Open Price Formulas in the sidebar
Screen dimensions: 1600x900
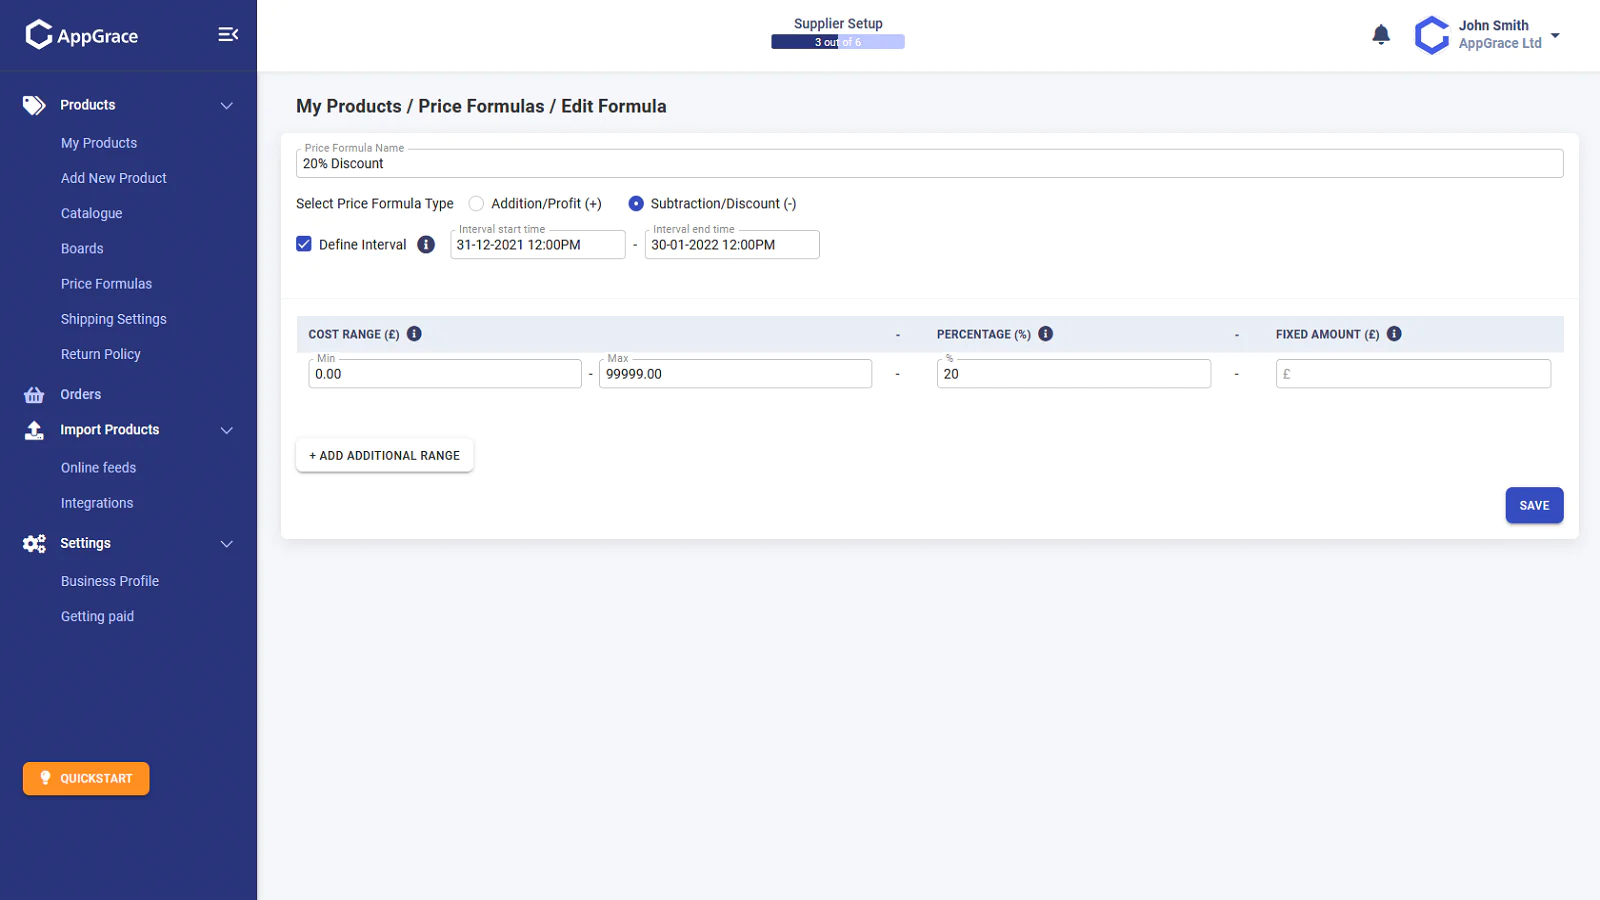pos(106,284)
